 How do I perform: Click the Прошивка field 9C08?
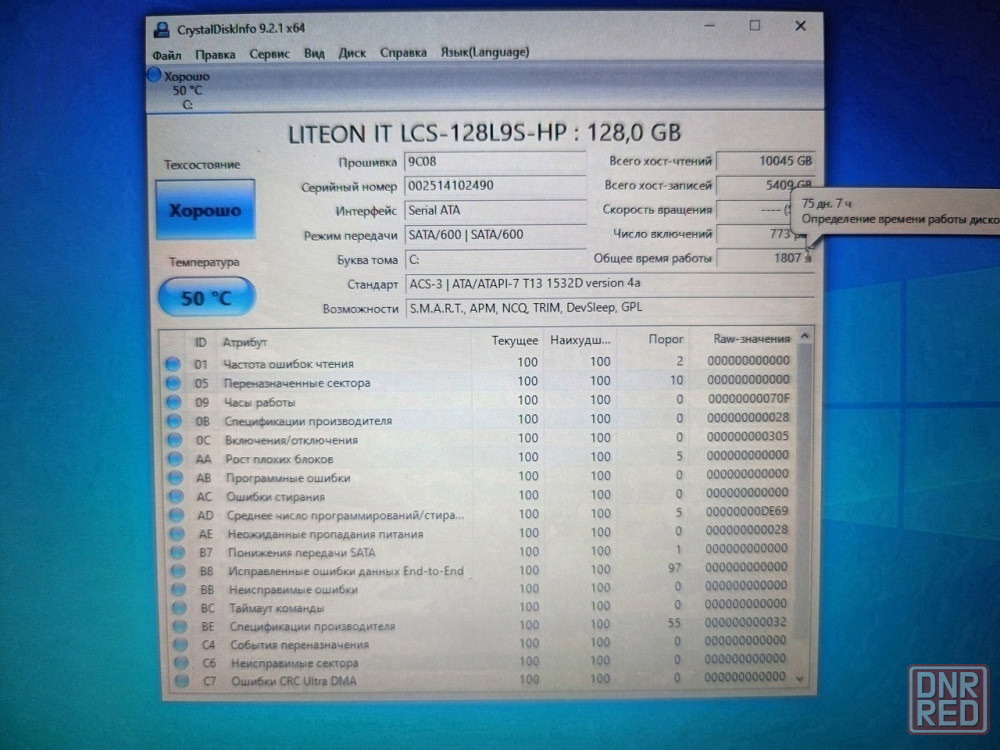pos(494,162)
